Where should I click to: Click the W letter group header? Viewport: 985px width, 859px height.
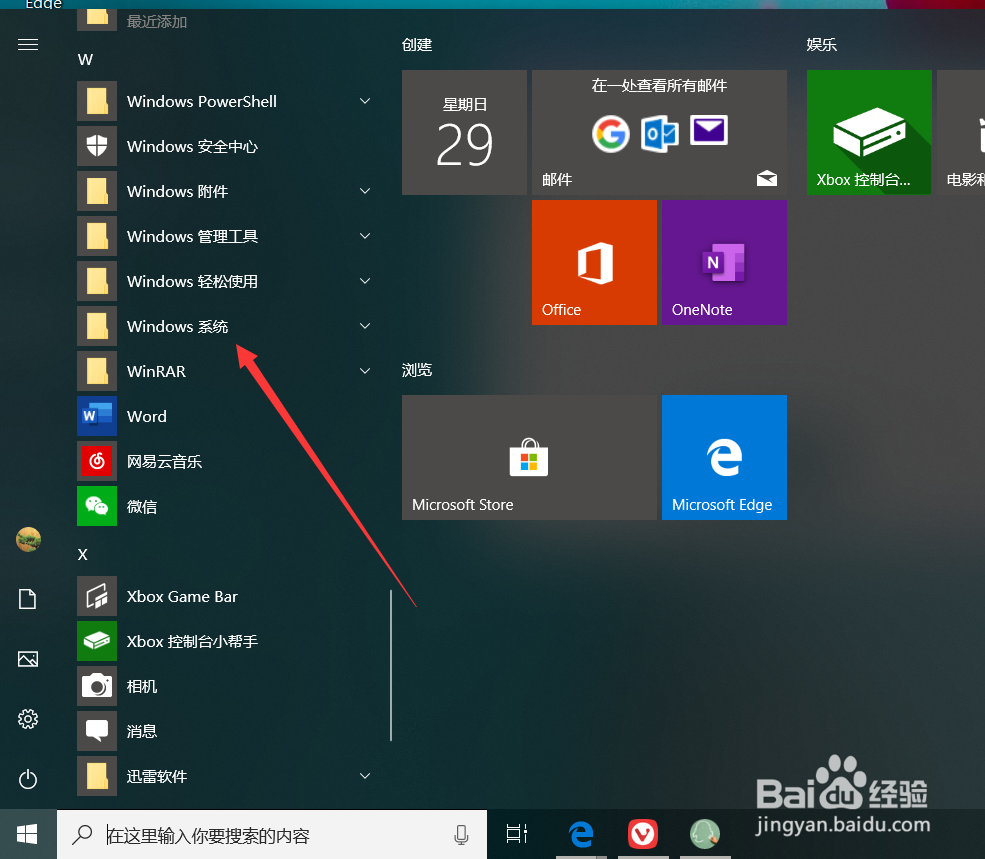point(85,60)
